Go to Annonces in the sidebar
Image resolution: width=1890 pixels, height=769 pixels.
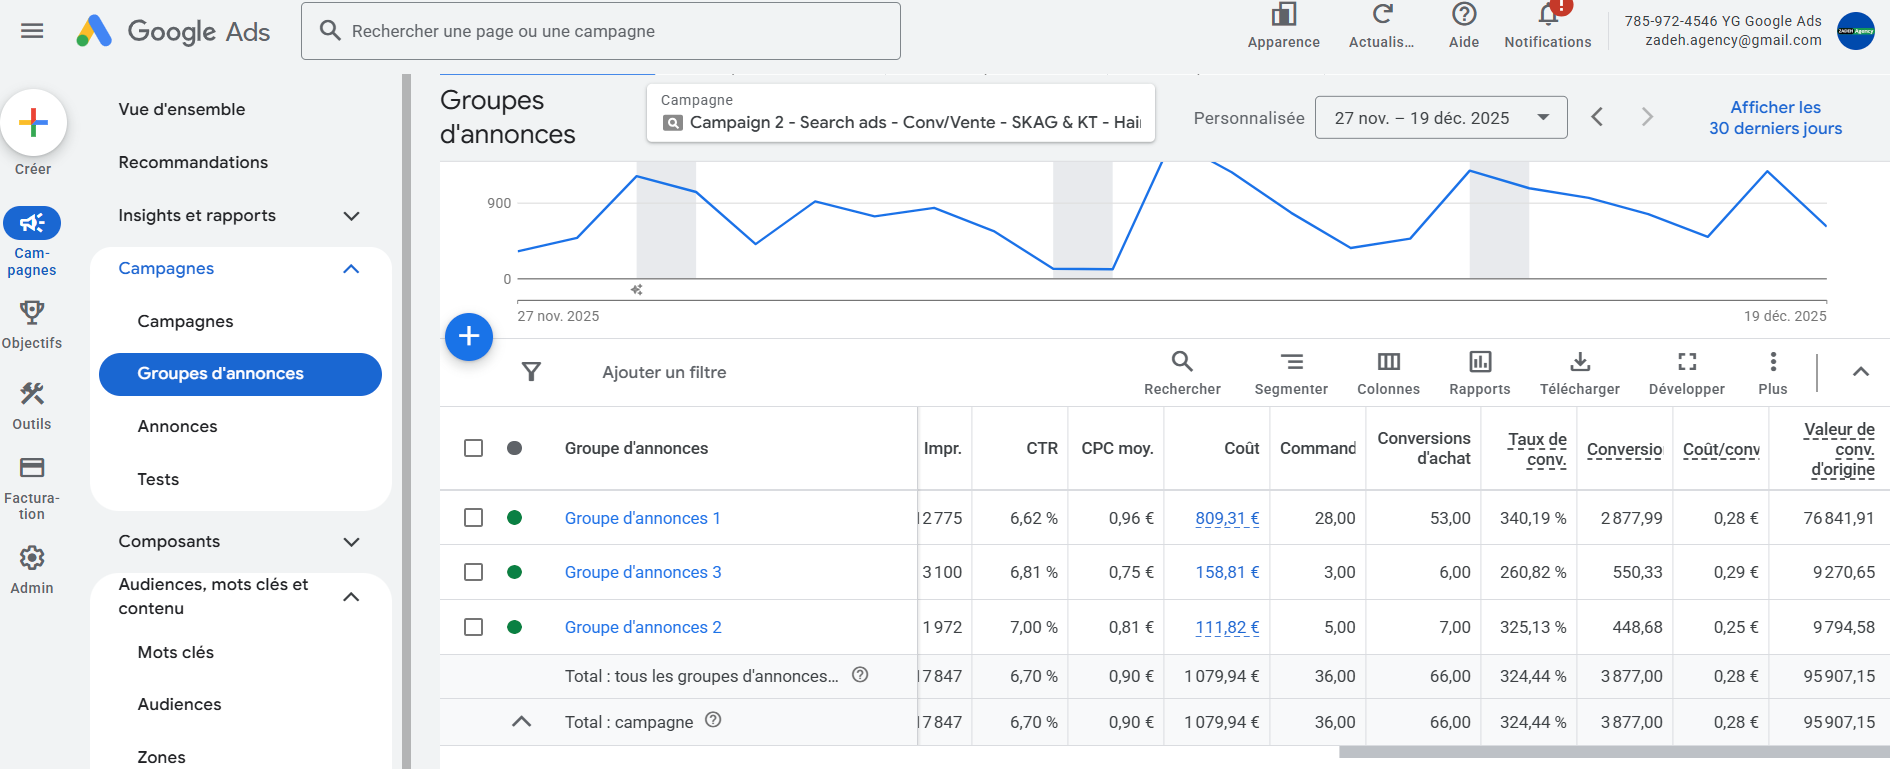[177, 426]
